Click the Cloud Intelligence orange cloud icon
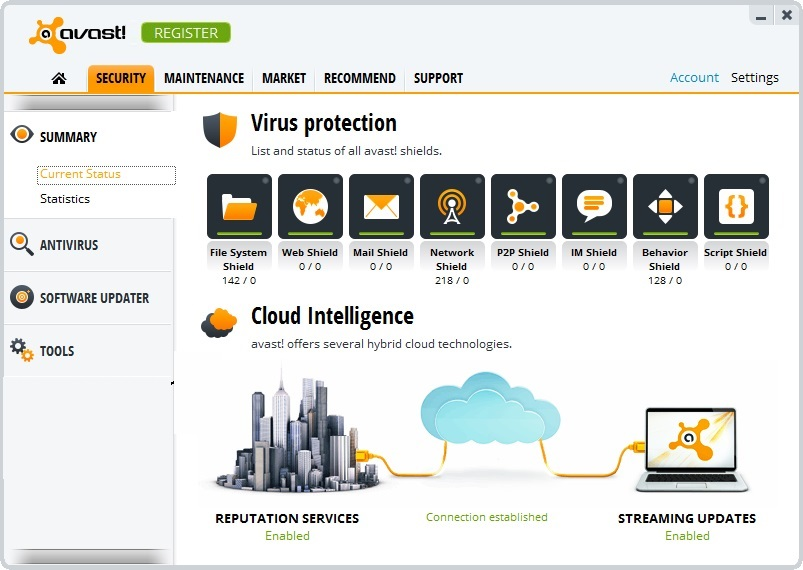The height and width of the screenshot is (570, 803). pos(219,323)
